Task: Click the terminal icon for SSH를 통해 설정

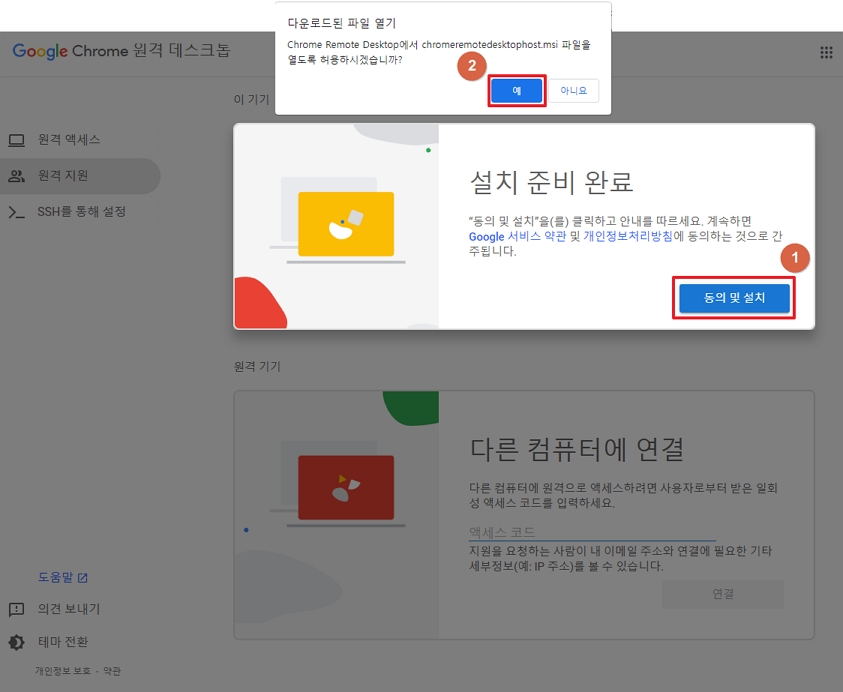Action: (16, 212)
